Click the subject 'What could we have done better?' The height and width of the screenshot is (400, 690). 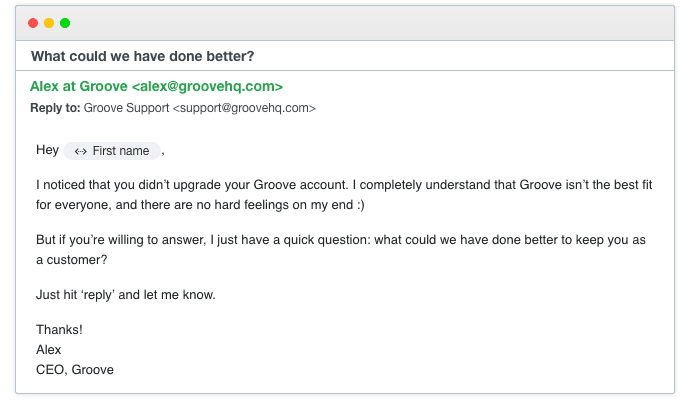coord(142,55)
